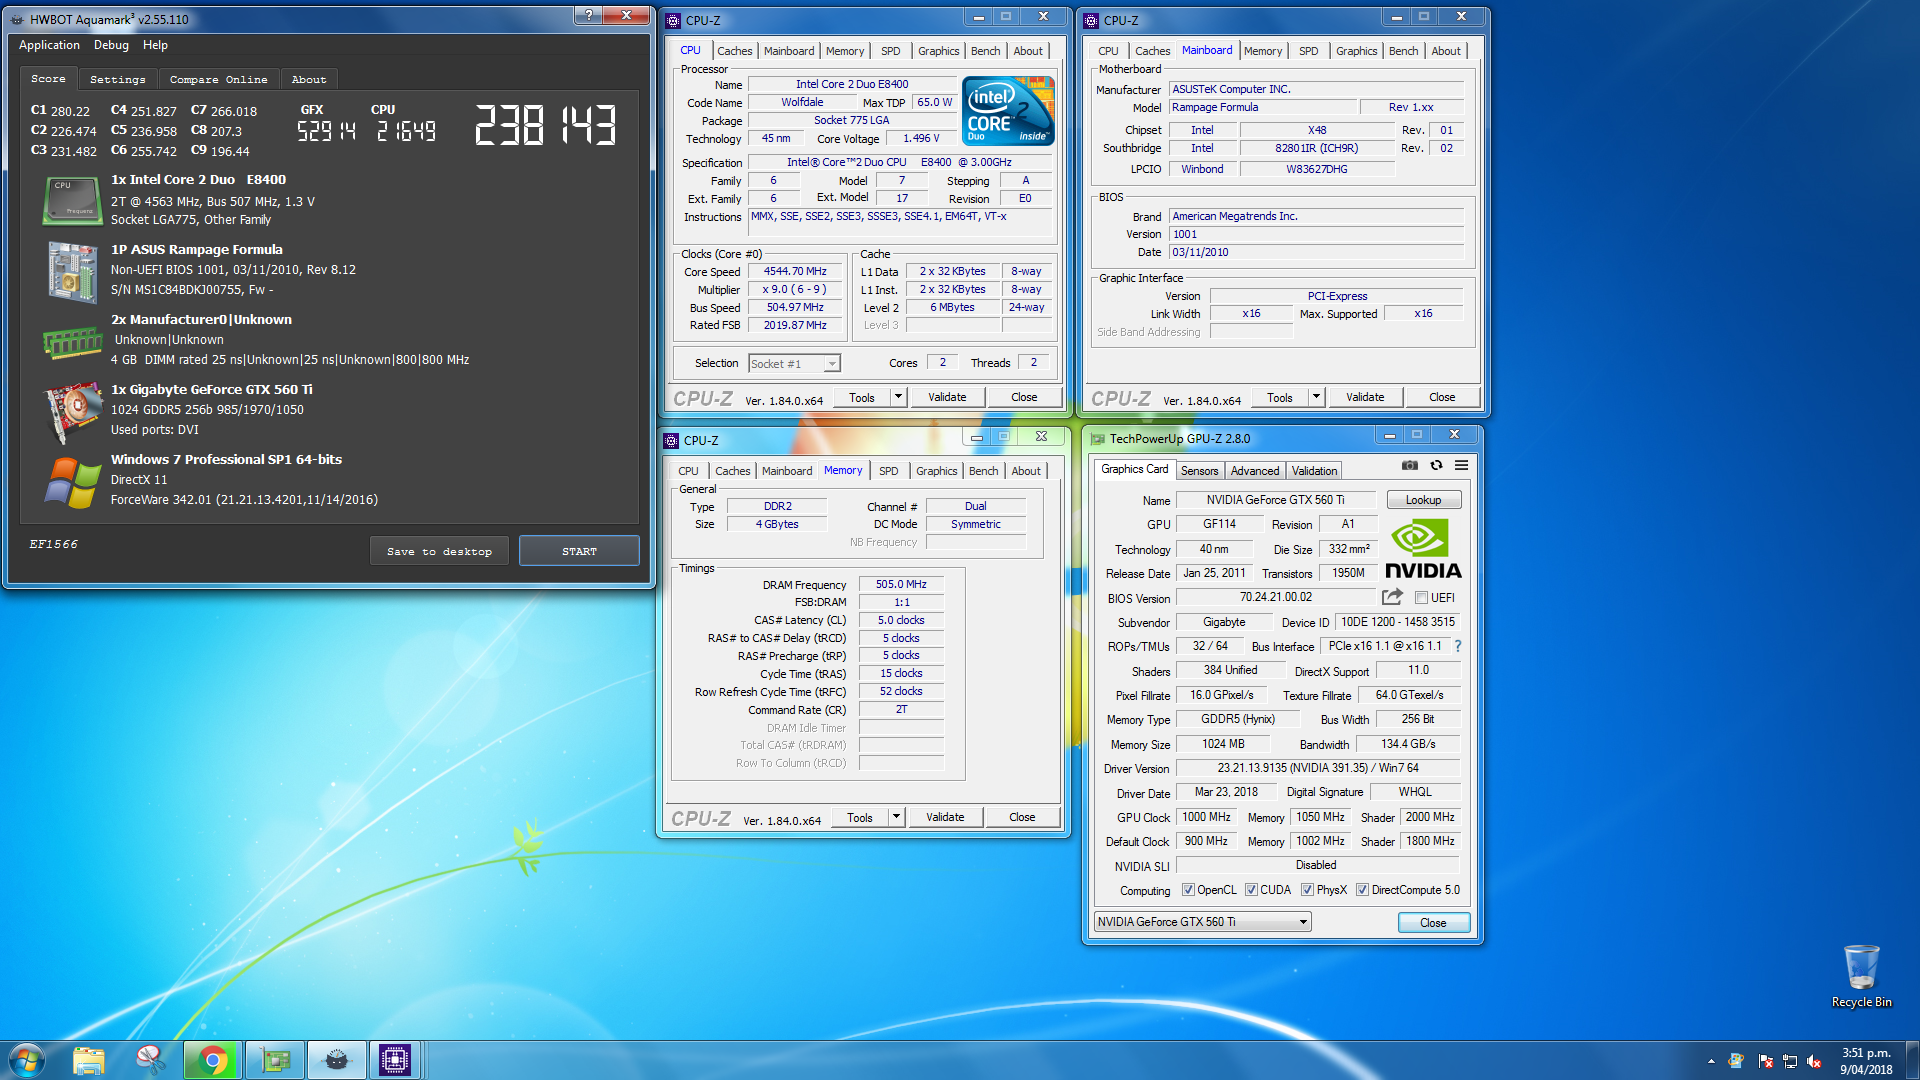
Task: Click the Close button in GPU-Z
Action: coord(1433,923)
